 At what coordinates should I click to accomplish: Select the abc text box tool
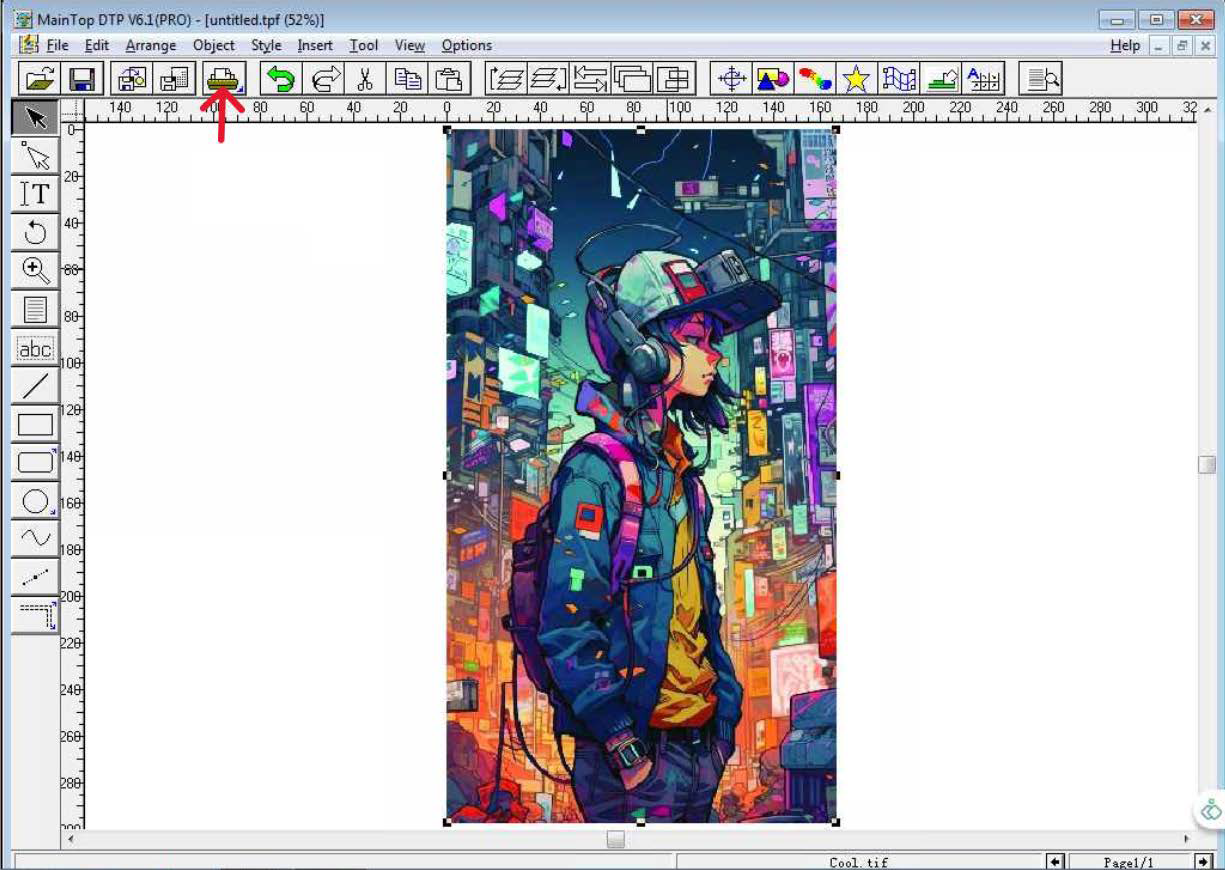(36, 348)
